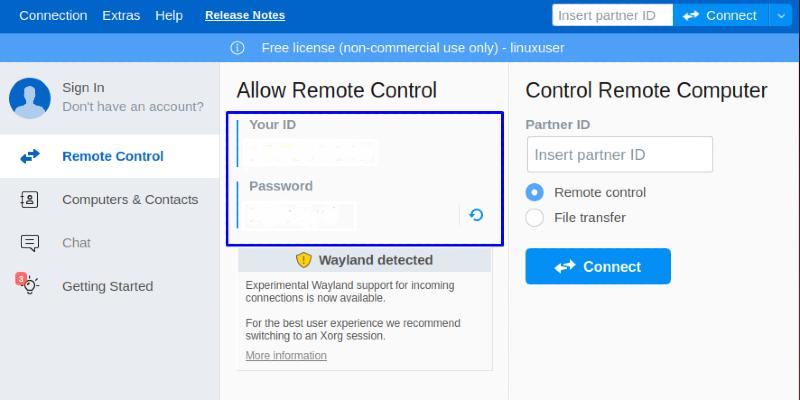Screen dimensions: 800x400
Task: Select the File transfer radio option
Action: pos(535,217)
